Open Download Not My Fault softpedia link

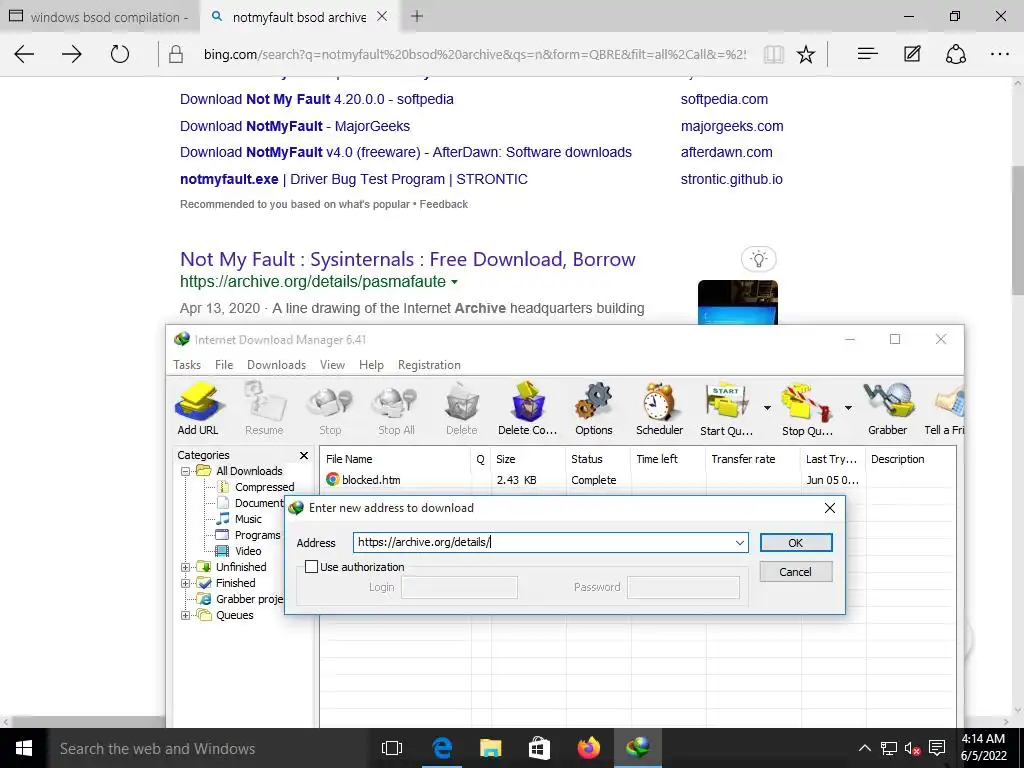point(317,99)
